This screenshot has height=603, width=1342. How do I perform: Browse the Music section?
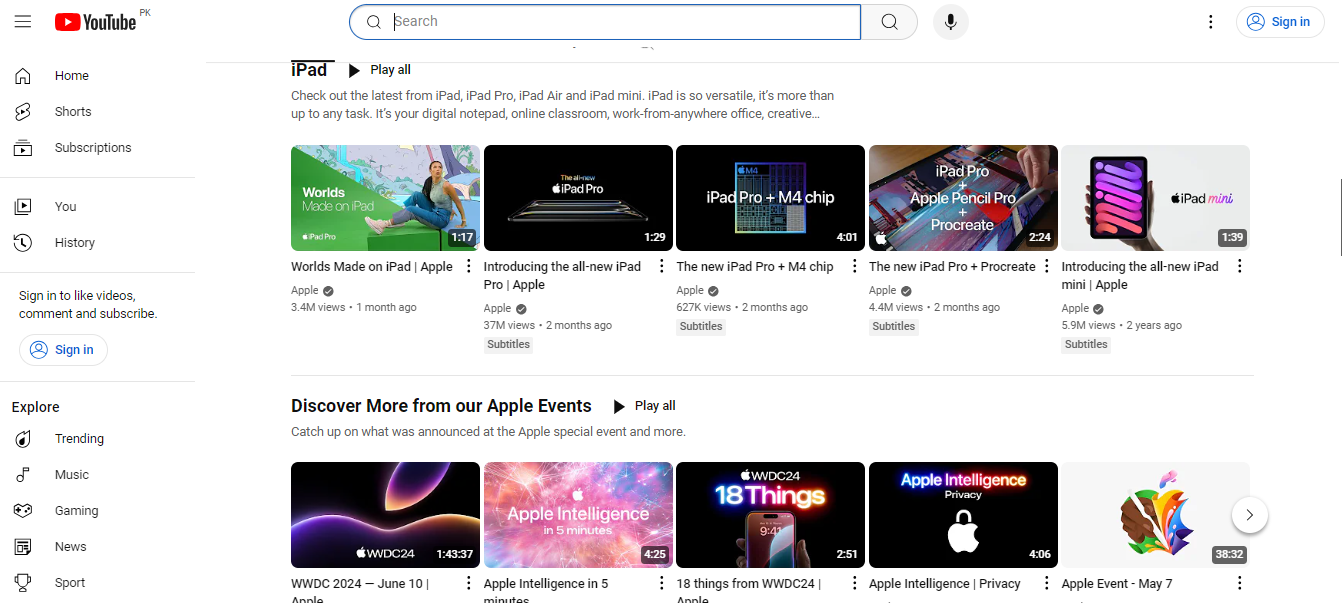tap(71, 474)
